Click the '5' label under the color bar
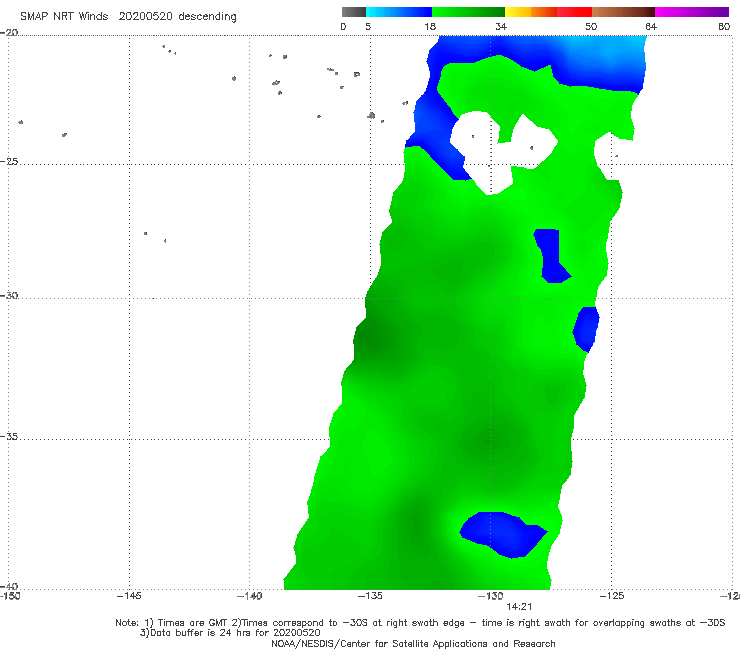740x650 pixels. point(368,27)
